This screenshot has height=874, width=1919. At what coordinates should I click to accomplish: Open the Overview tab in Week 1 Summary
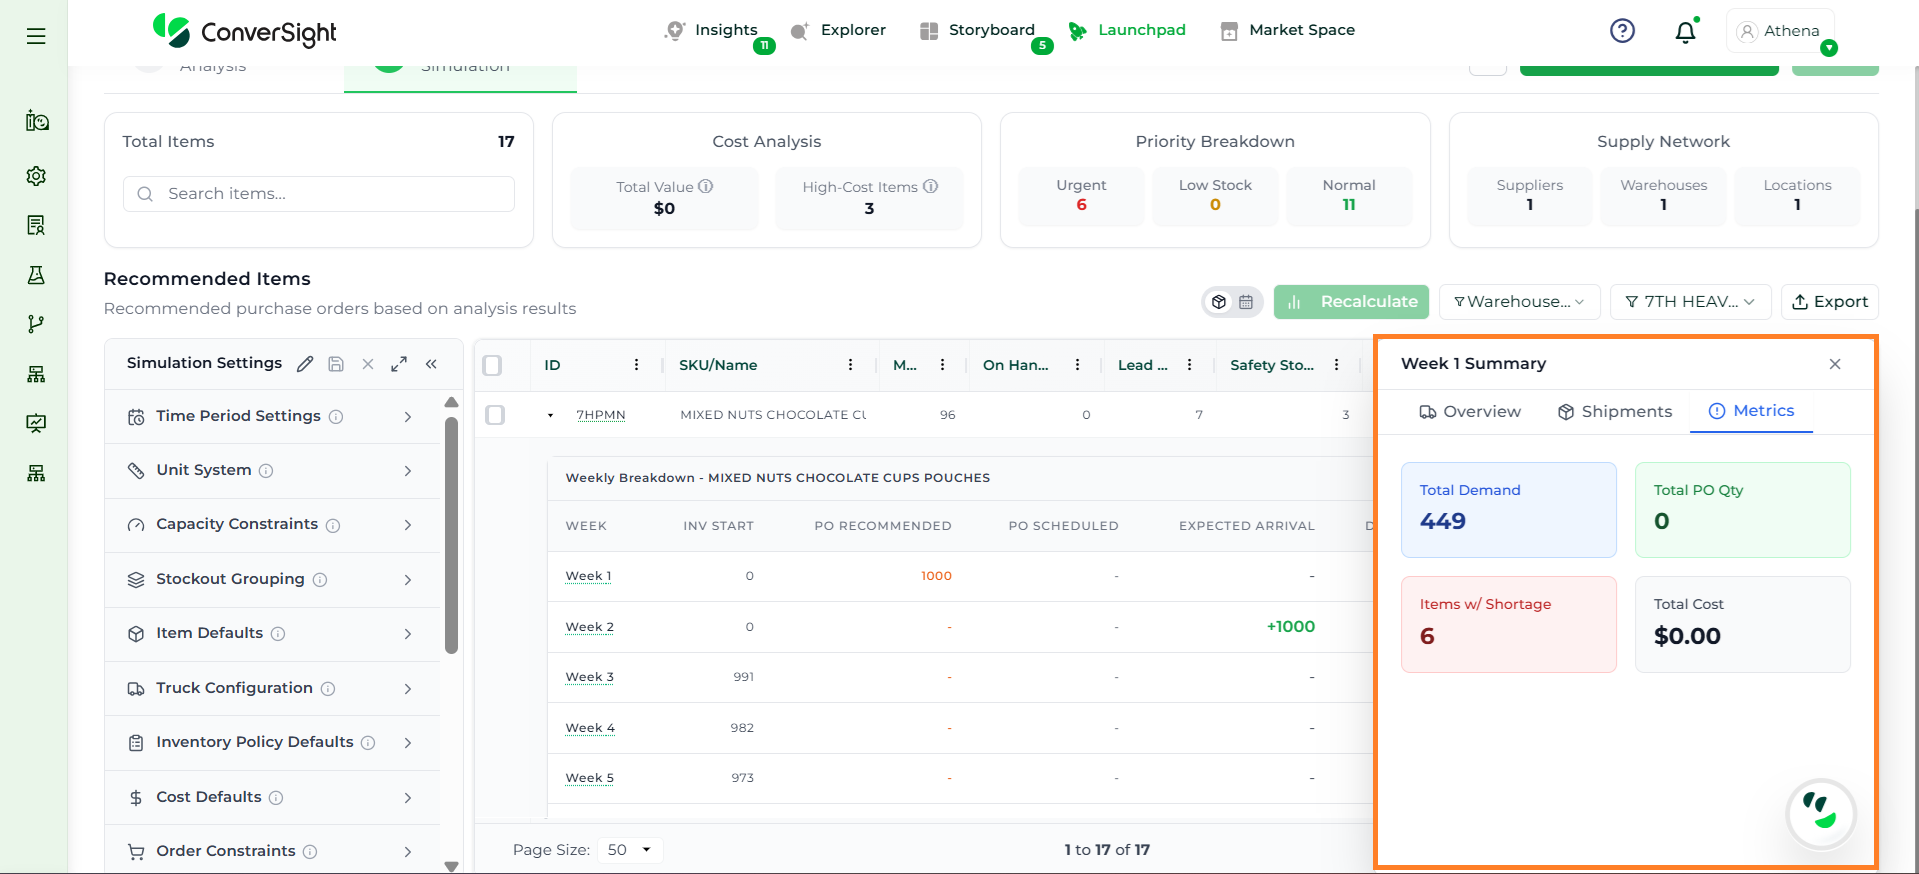click(1470, 412)
